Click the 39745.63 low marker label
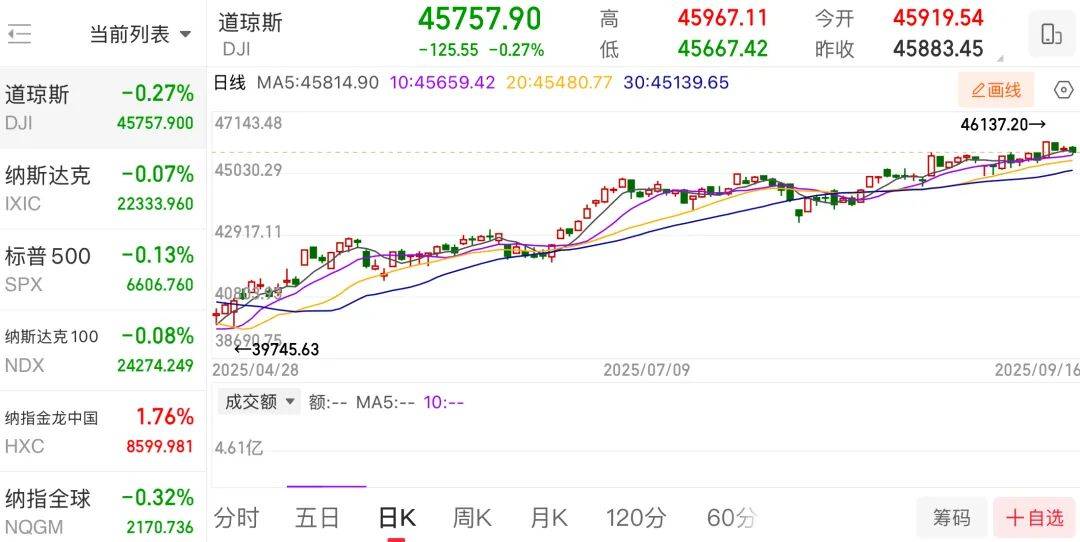 click(x=276, y=349)
